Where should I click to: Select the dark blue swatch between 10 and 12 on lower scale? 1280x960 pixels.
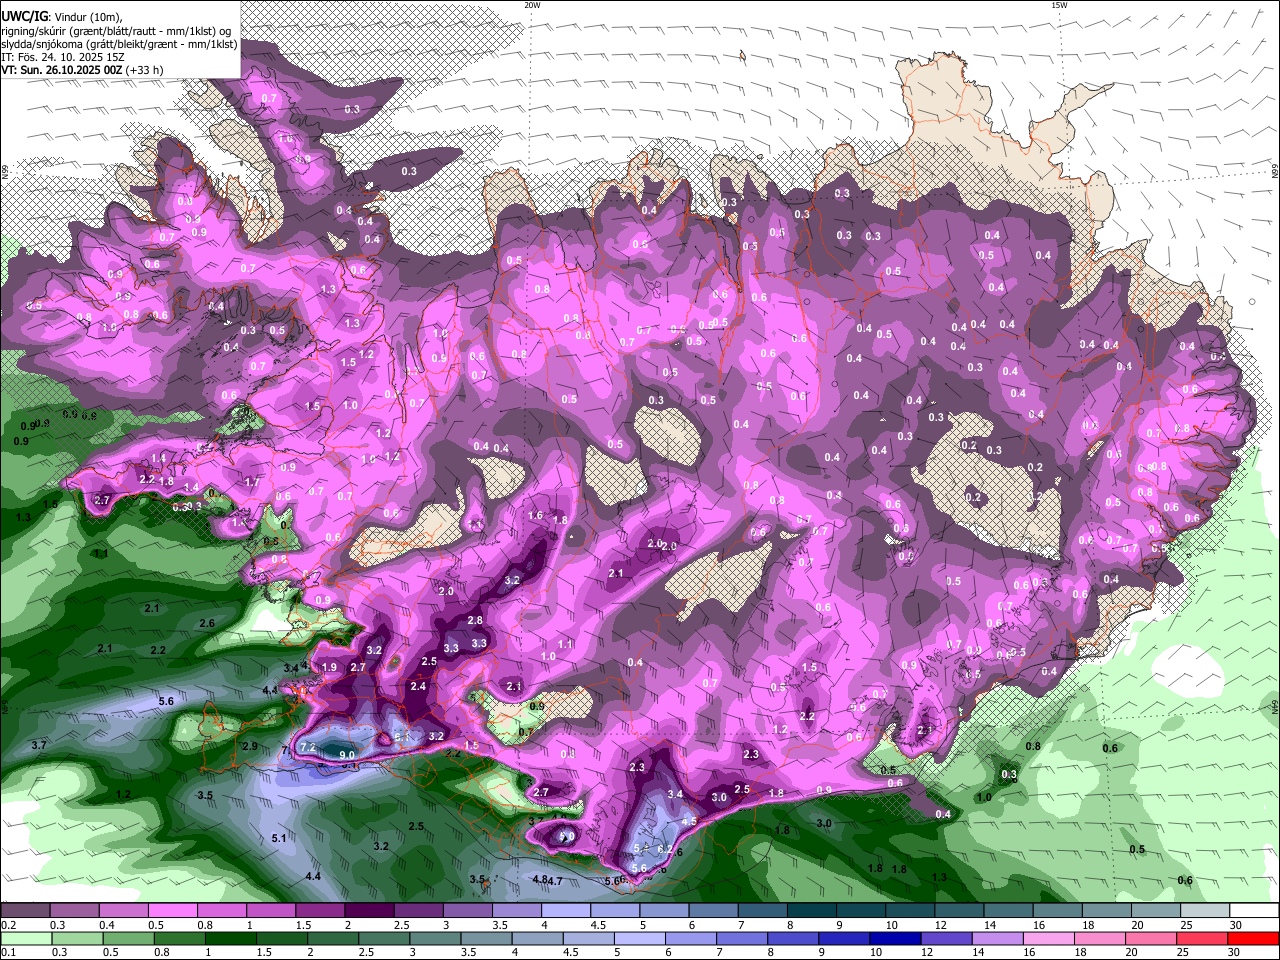895,938
